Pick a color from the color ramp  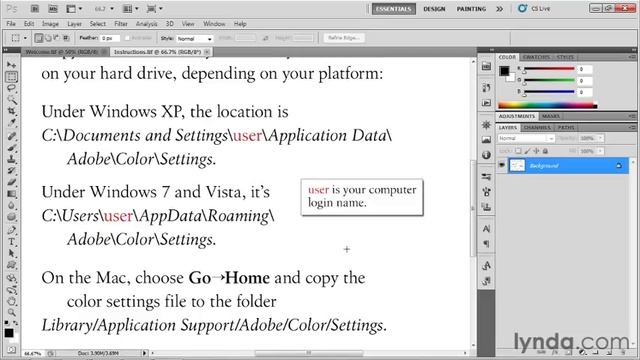click(x=547, y=106)
